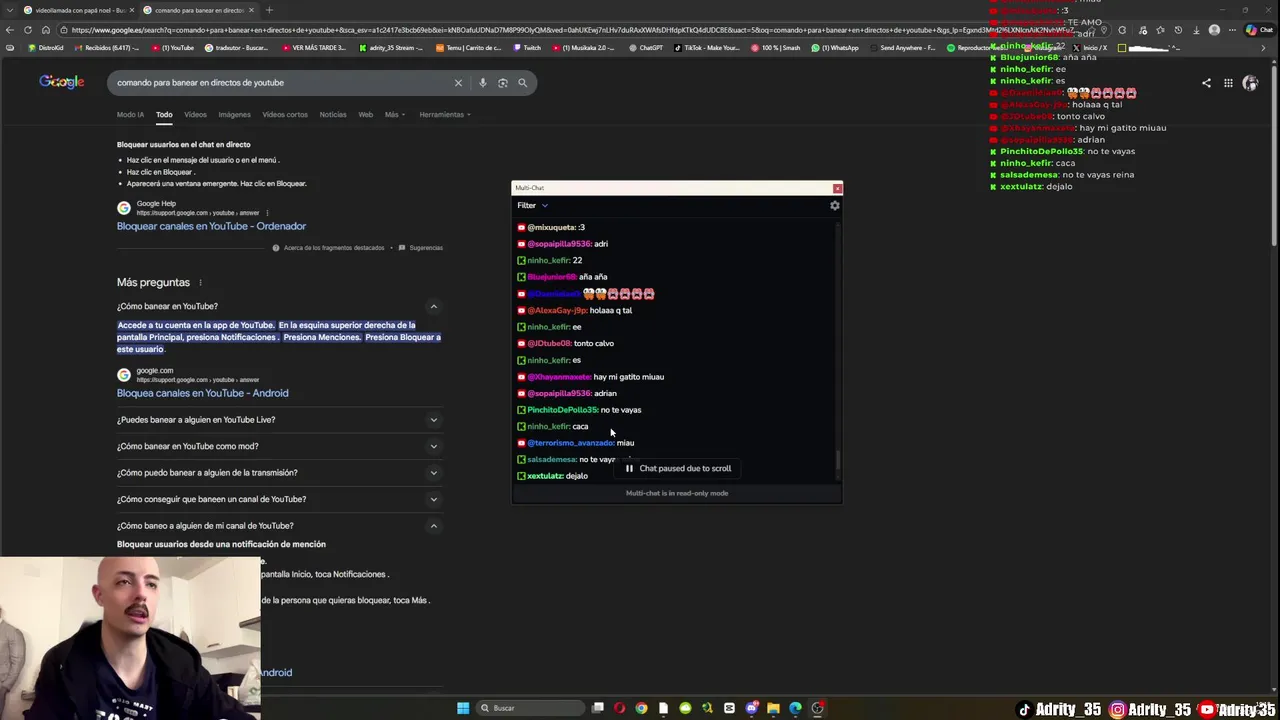
Task: Click xextulatz 'dejalo' message in Multi-Chat
Action: click(x=552, y=476)
